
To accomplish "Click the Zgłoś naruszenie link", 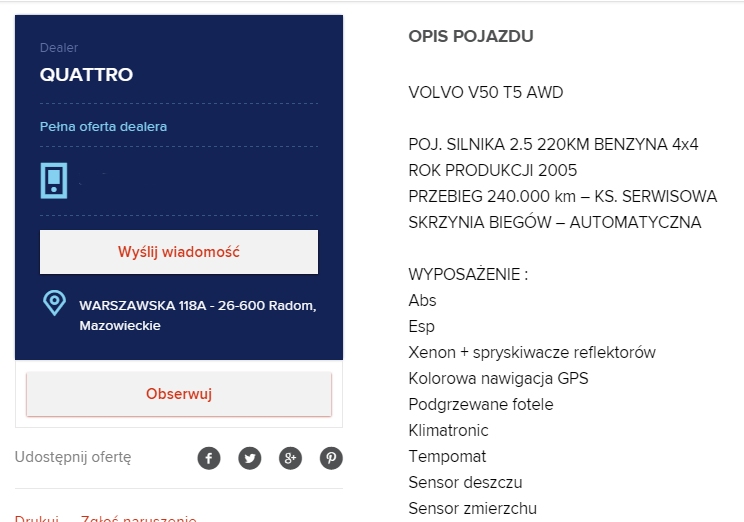I will click(139, 518).
